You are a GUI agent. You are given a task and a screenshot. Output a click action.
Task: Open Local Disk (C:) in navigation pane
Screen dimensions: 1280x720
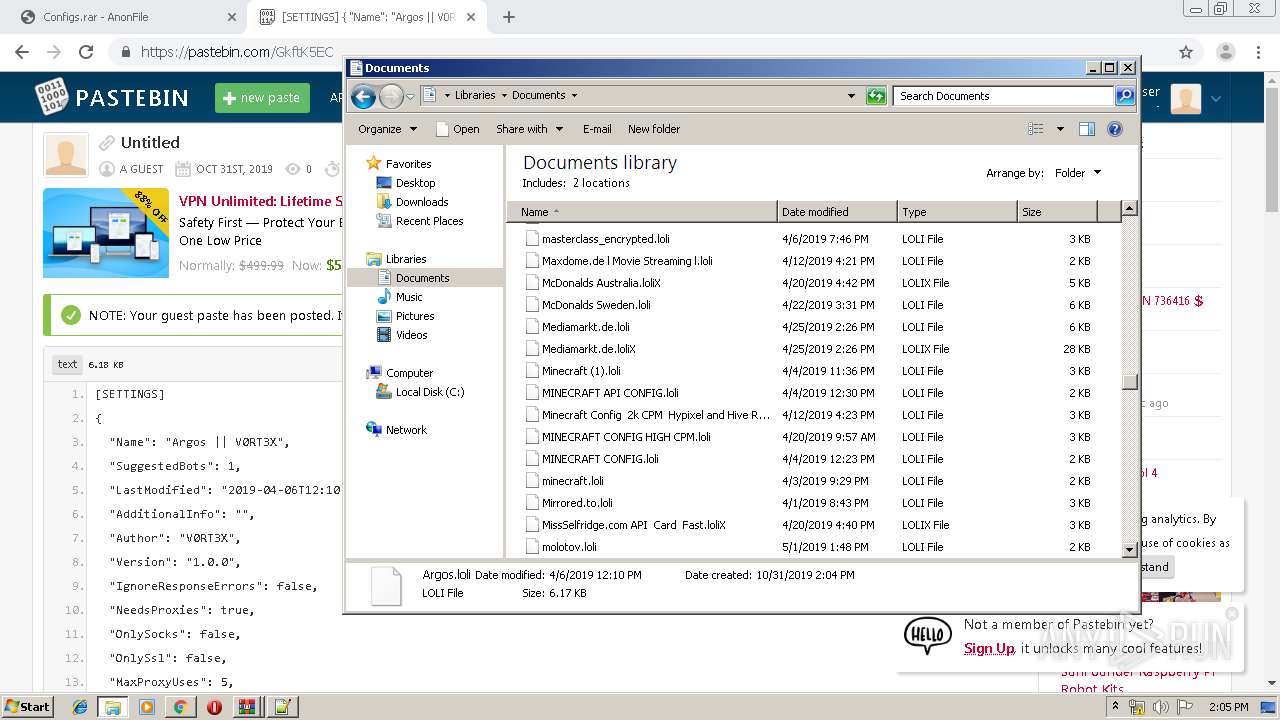[429, 392]
